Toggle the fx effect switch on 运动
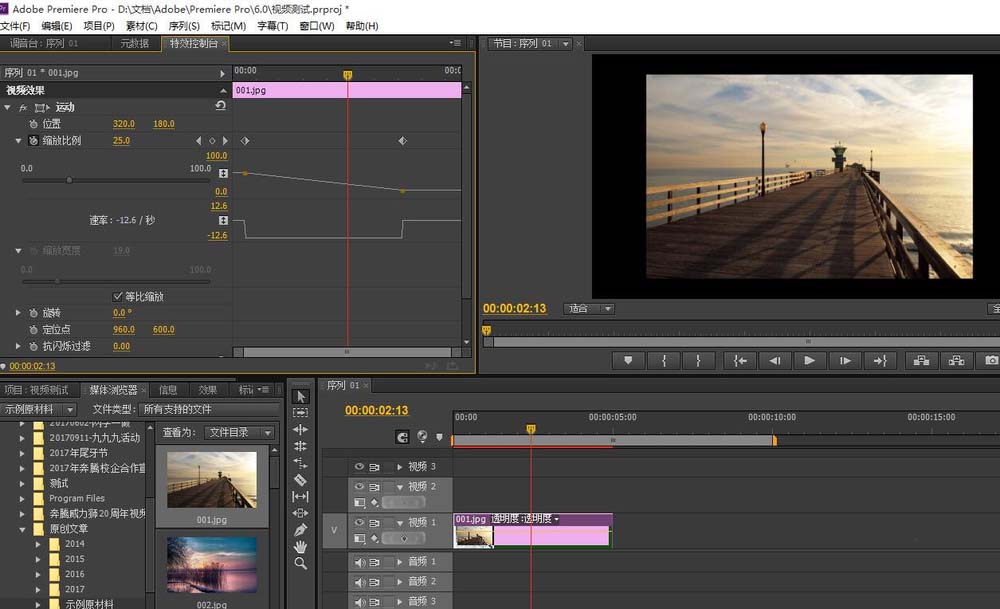The image size is (1000, 609). [x=24, y=106]
